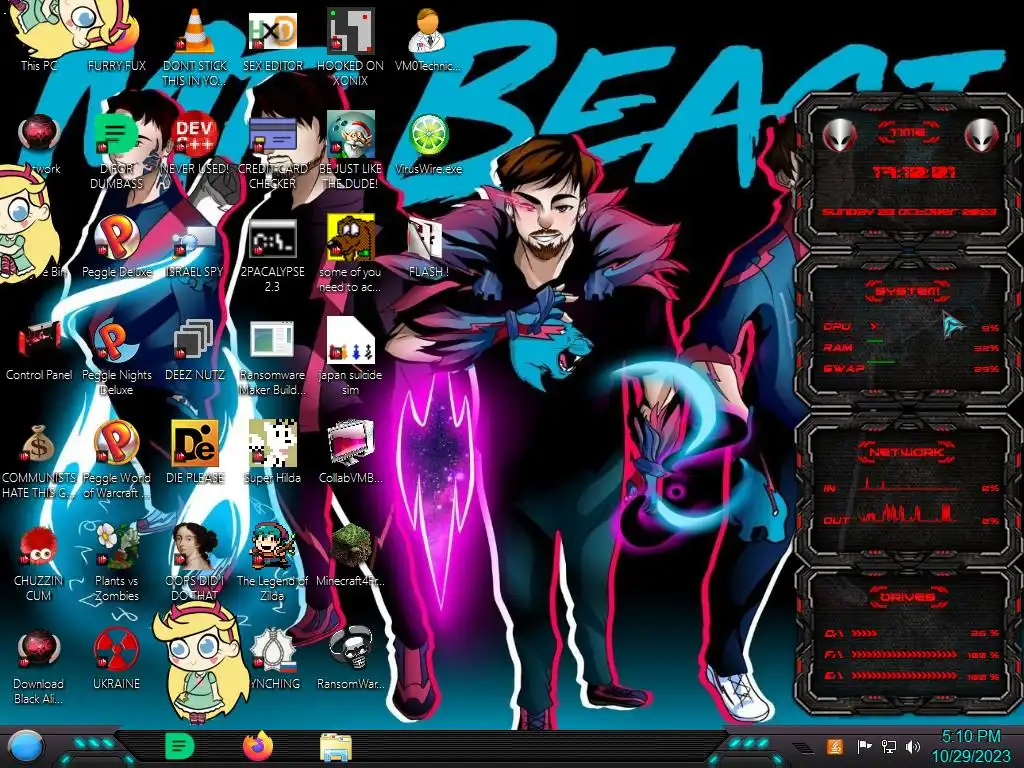Open the OOPS DID I DO THAT portrait icon
Screen dimensions: 1024x768
tap(195, 563)
